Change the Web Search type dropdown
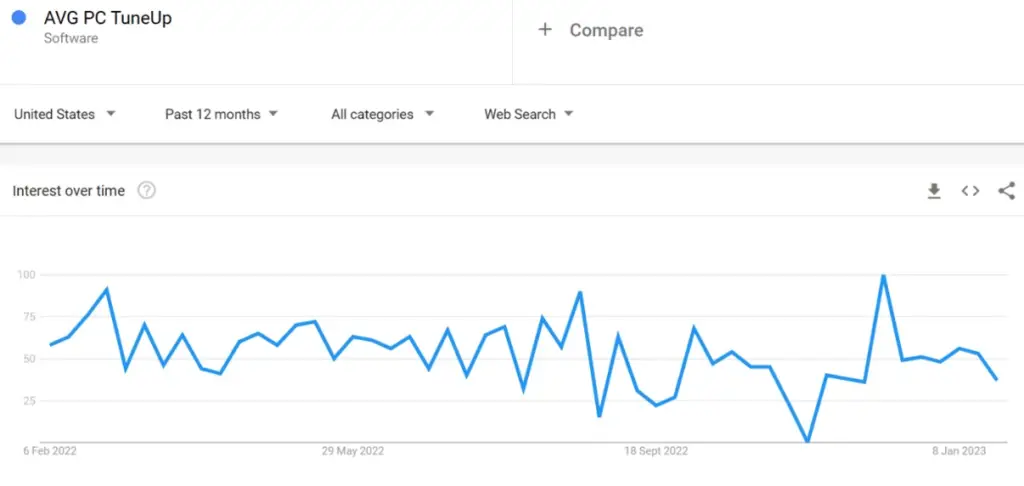Screen dimensions: 1024x486 529,114
